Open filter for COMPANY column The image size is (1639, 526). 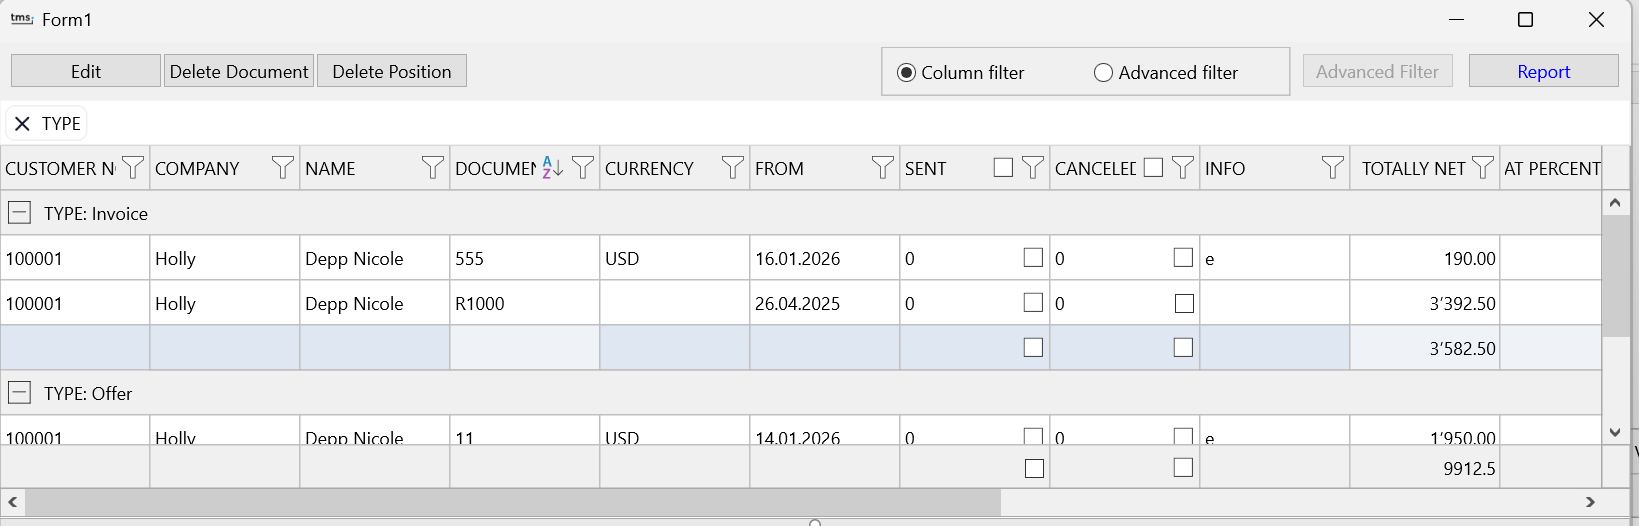point(283,168)
